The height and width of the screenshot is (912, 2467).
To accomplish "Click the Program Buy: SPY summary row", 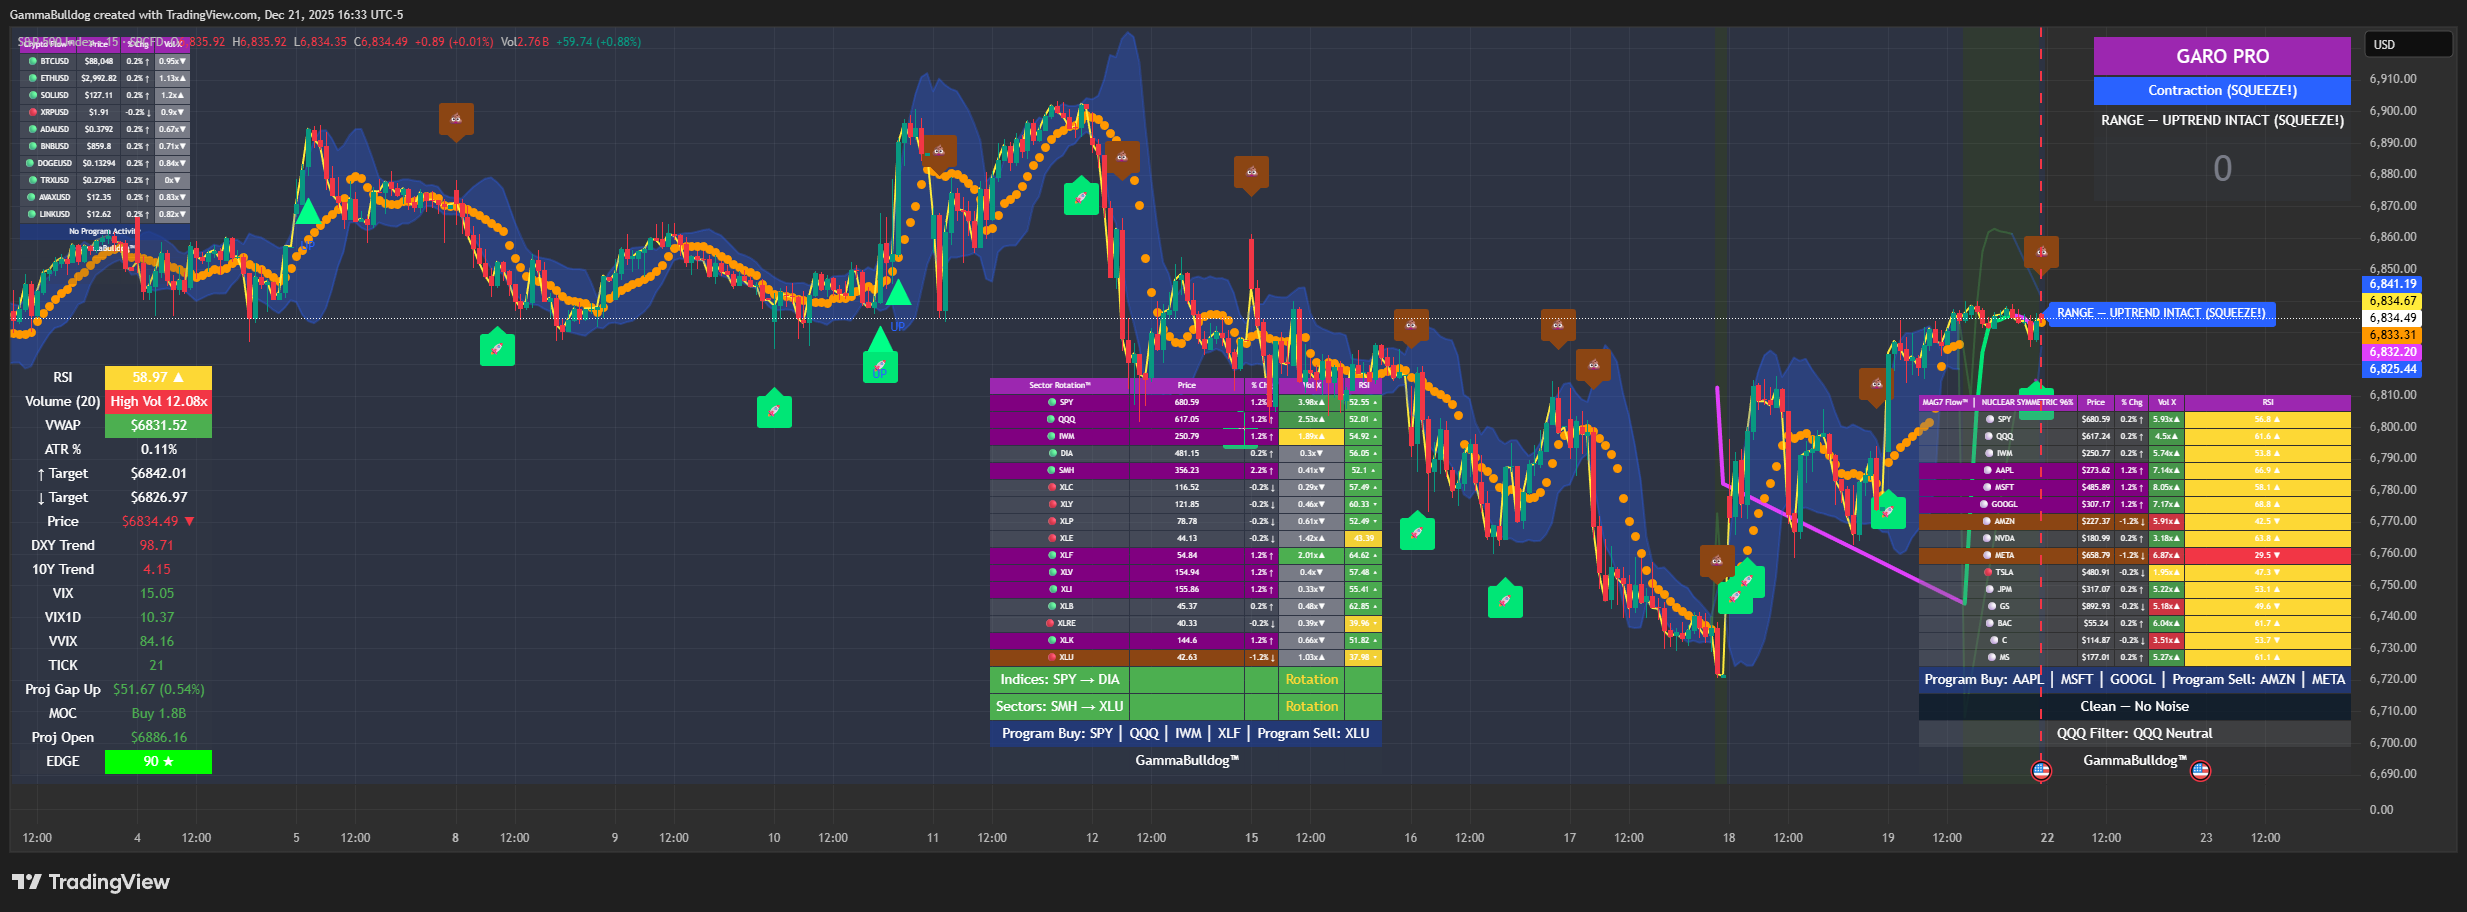I will tap(1186, 734).
